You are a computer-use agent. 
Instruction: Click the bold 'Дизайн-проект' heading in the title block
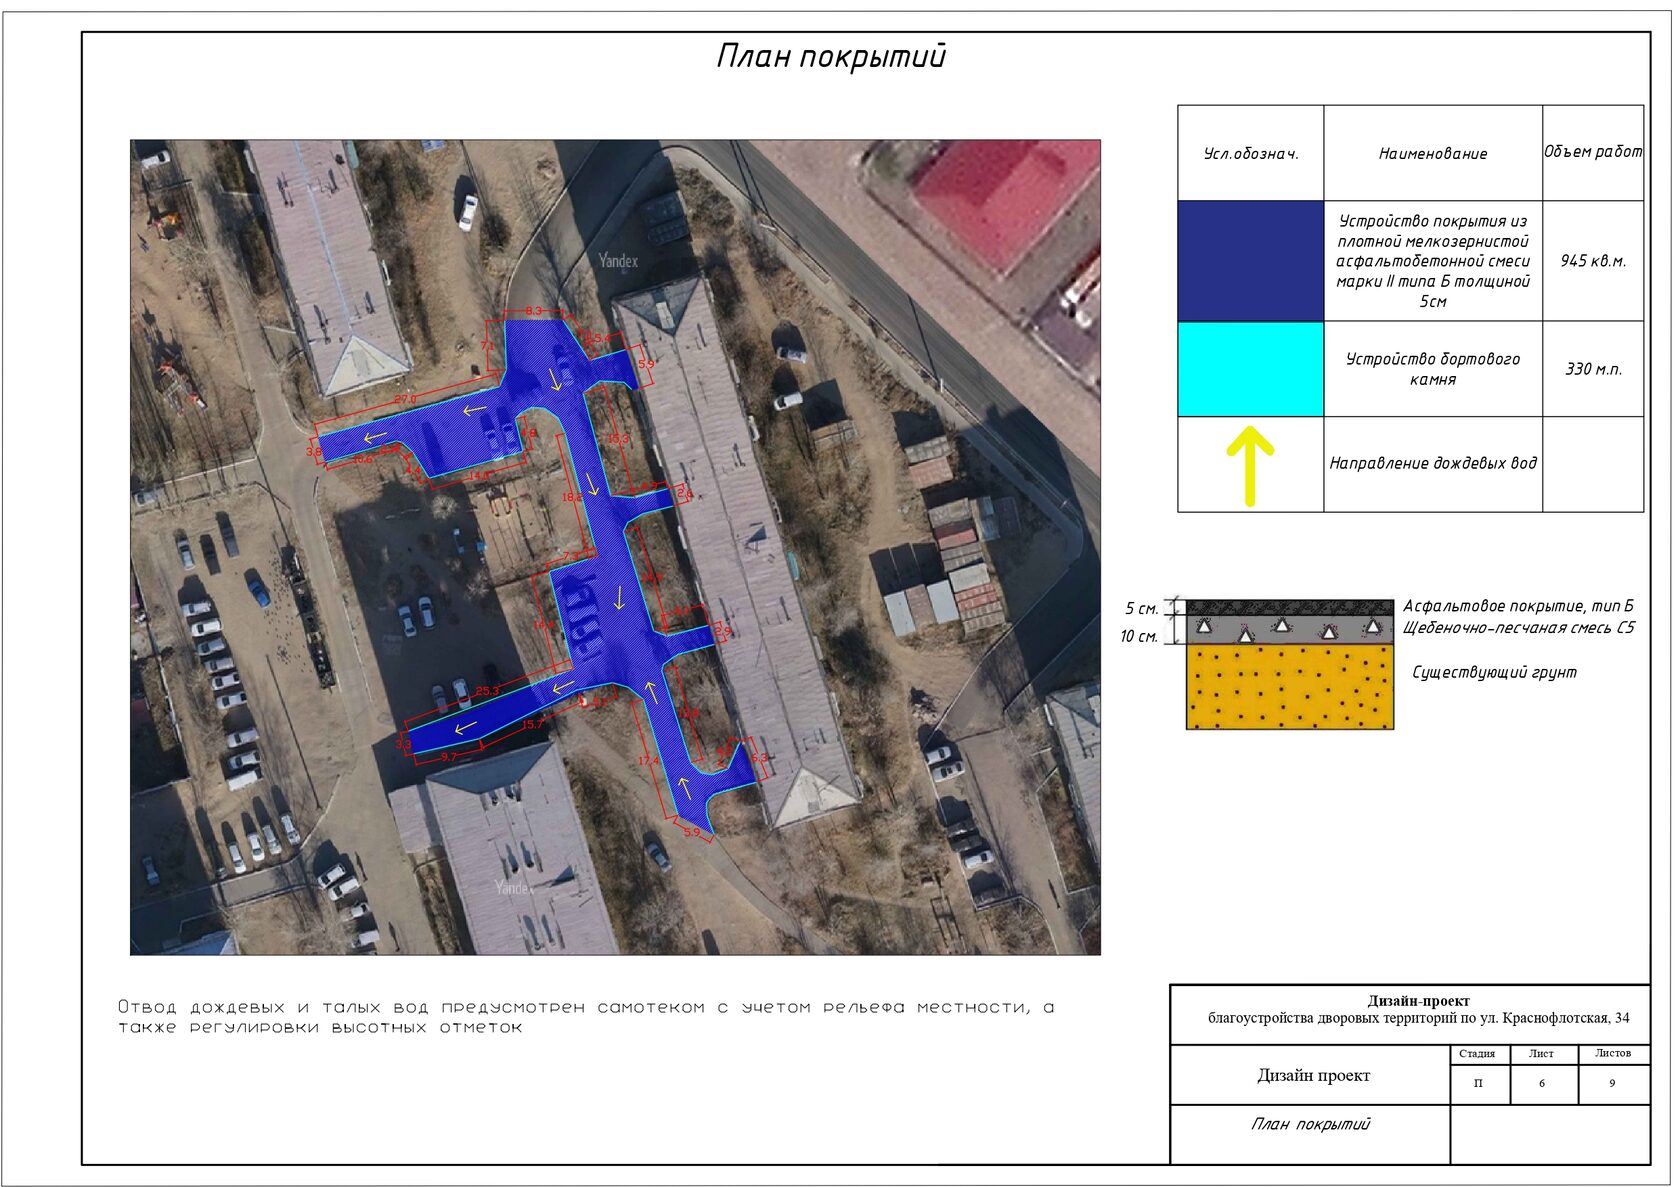(1418, 1001)
